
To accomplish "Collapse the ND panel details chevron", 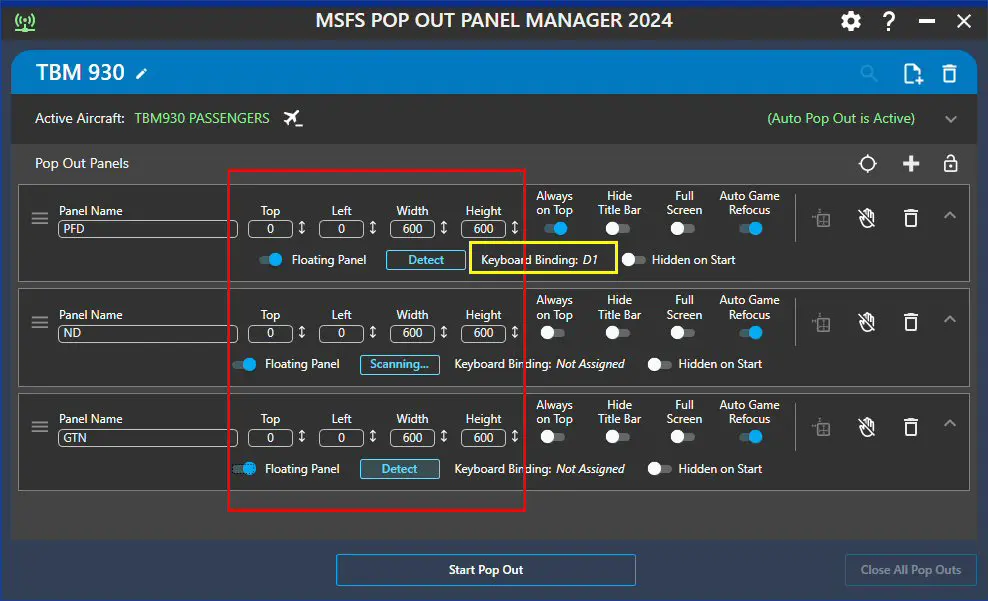I will [x=950, y=319].
